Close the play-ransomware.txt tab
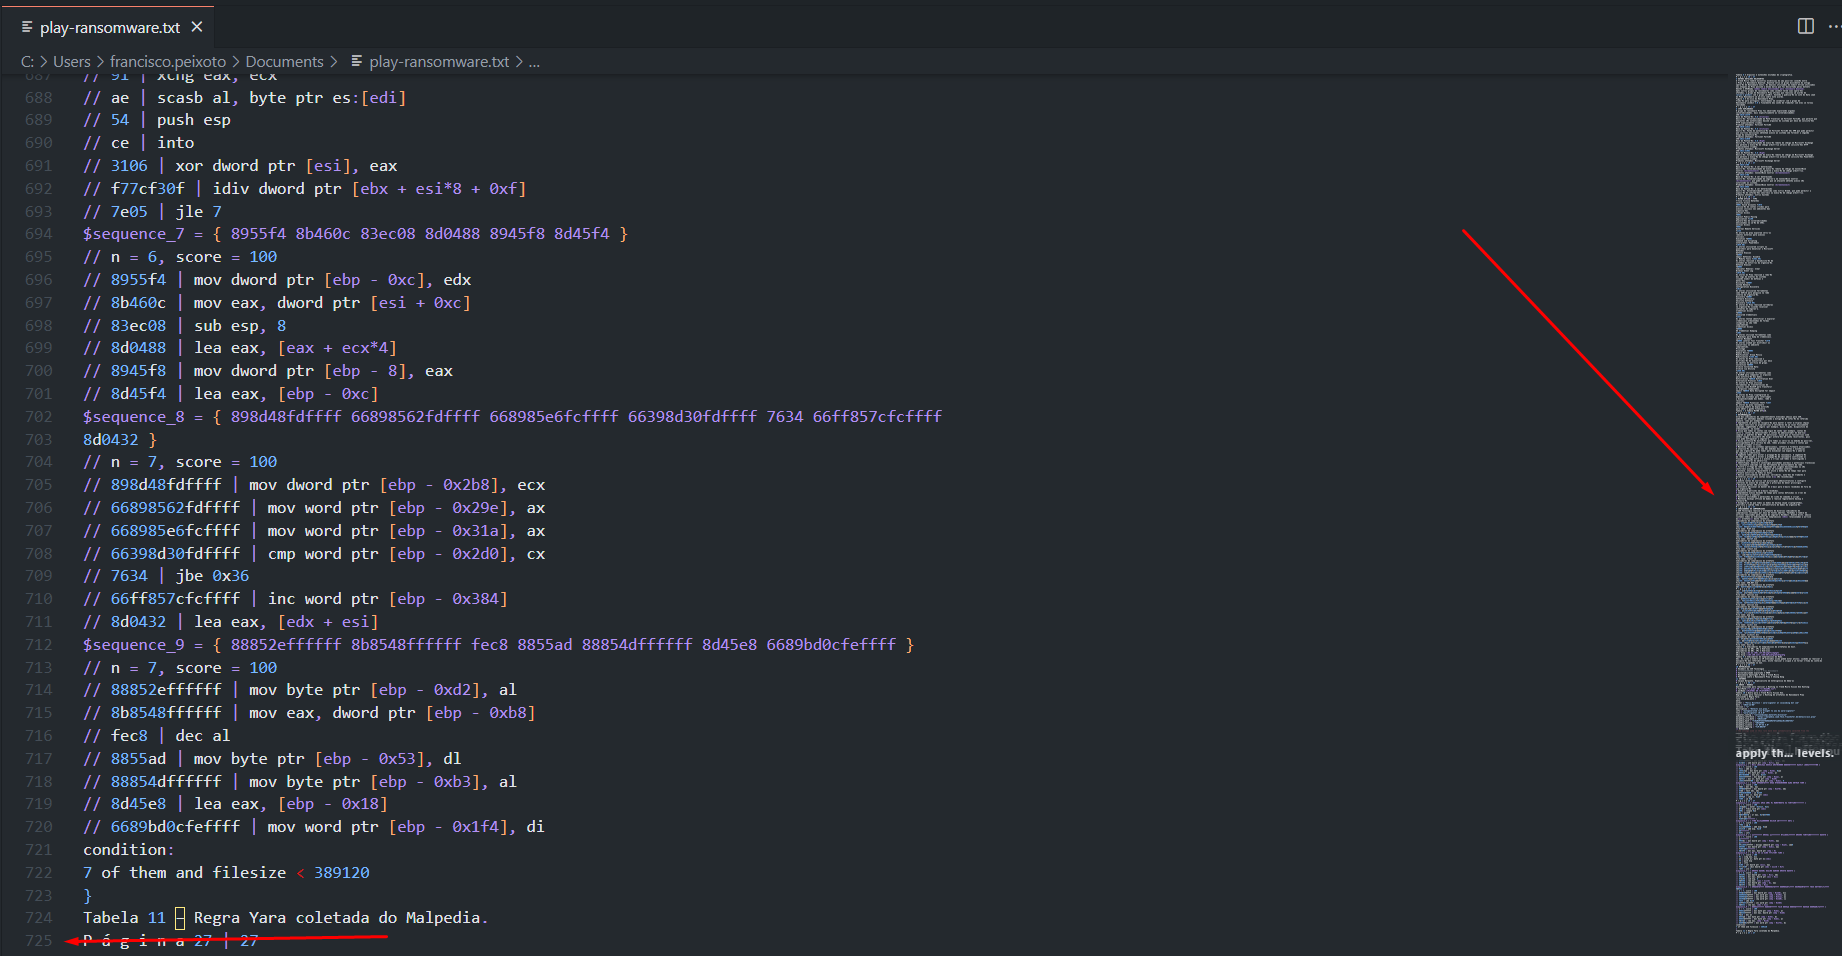This screenshot has height=956, width=1842. point(197,27)
